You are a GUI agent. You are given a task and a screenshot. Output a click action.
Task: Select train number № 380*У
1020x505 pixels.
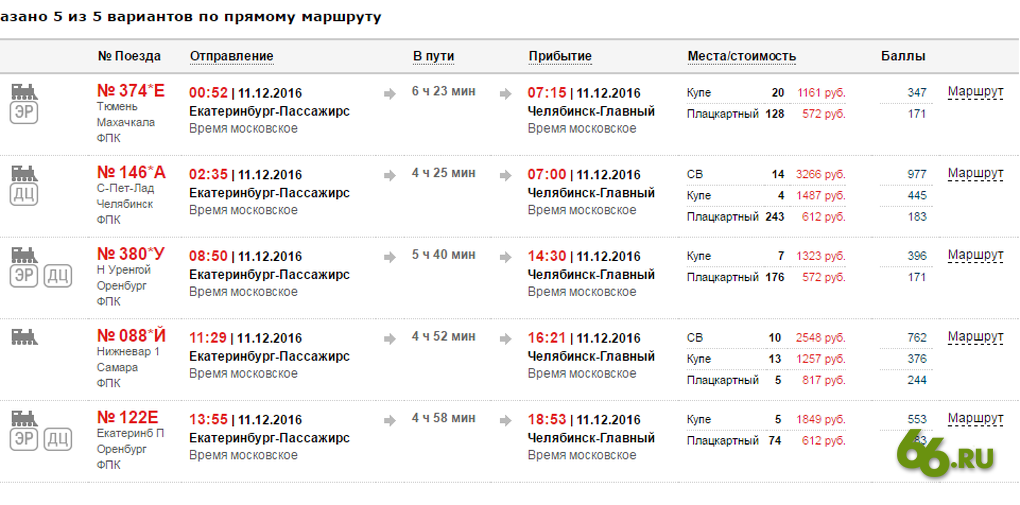(x=131, y=253)
